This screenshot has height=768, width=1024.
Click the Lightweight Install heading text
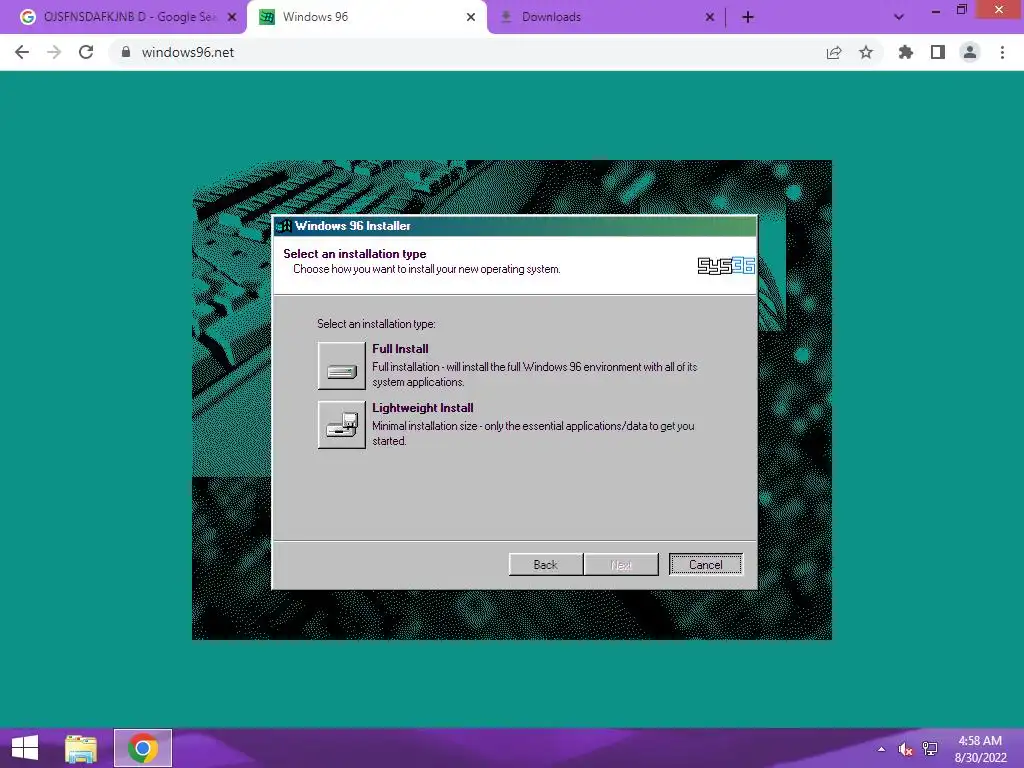[423, 408]
